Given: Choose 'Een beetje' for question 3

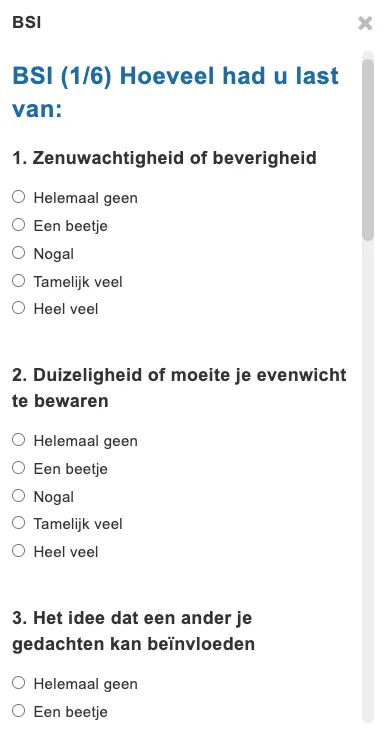Looking at the screenshot, I should [x=19, y=710].
